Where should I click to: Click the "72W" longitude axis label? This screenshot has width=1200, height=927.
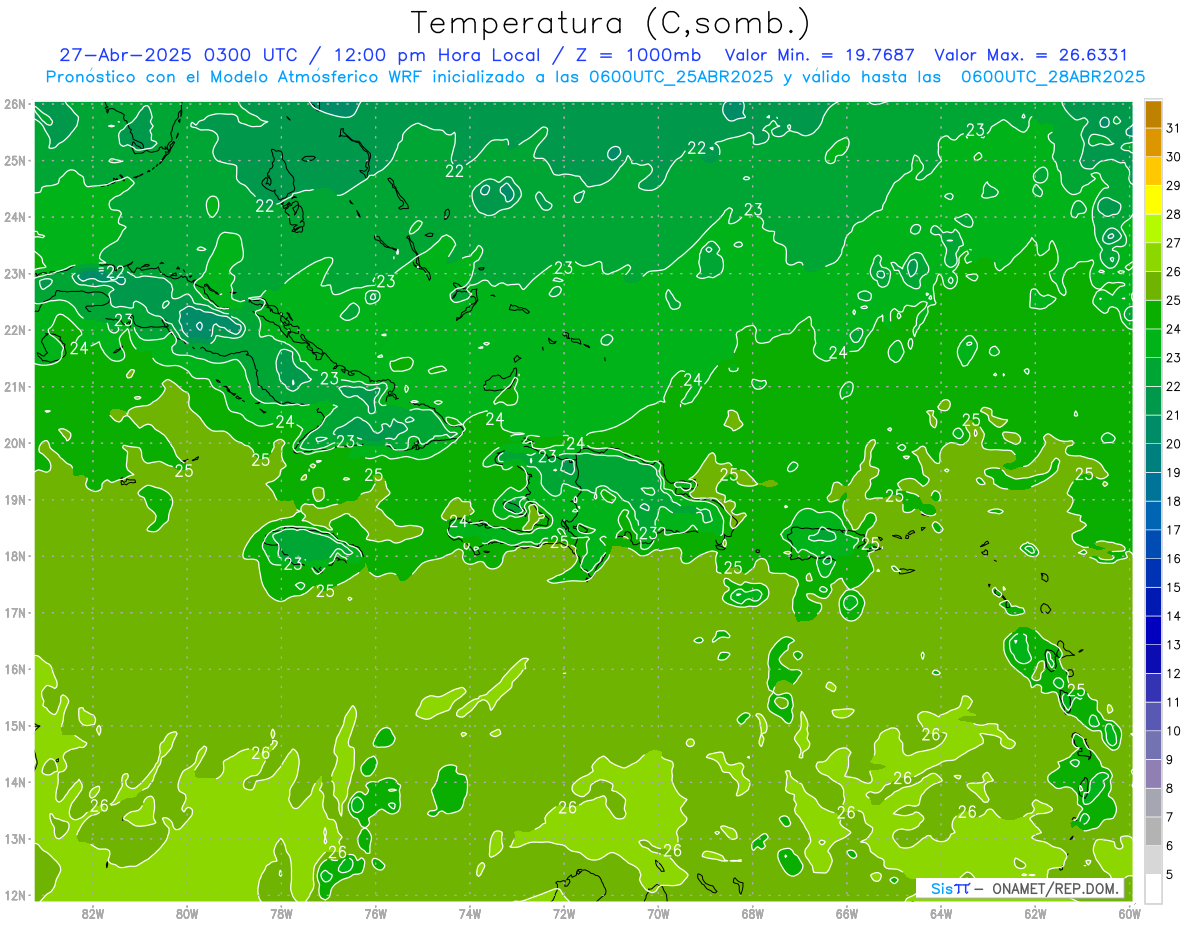[x=564, y=913]
